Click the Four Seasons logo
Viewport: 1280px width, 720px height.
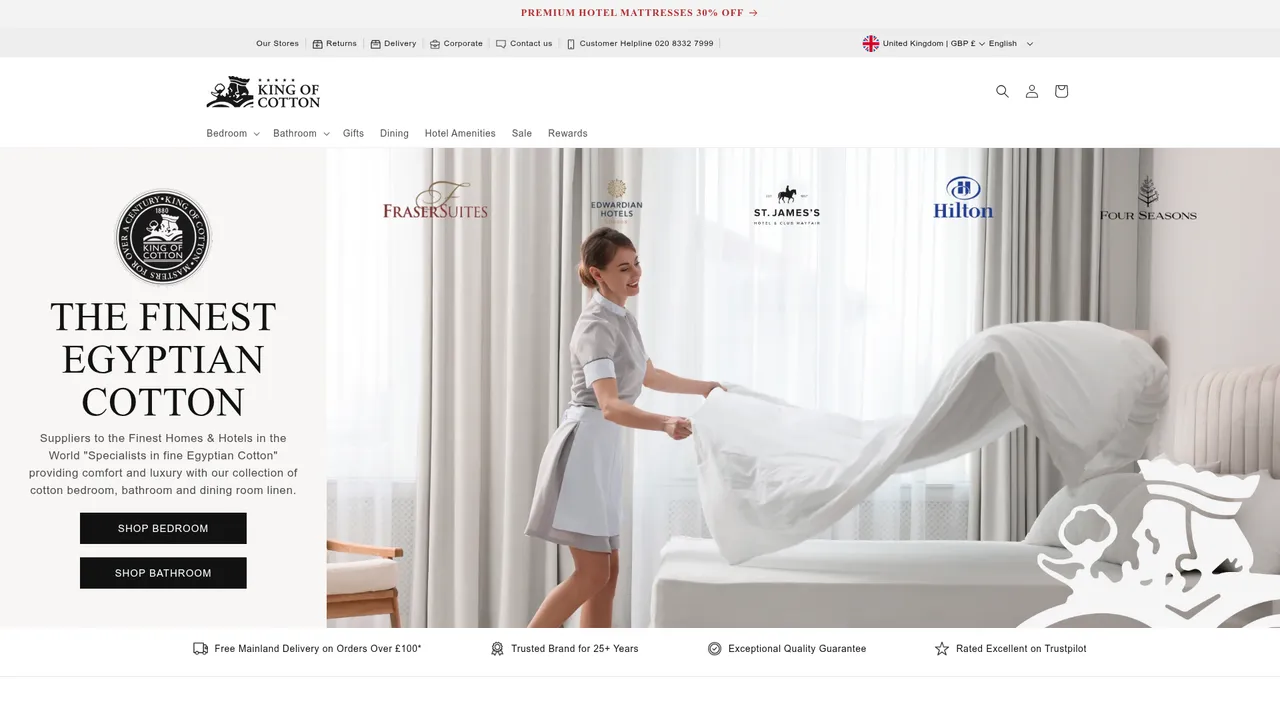click(1148, 199)
